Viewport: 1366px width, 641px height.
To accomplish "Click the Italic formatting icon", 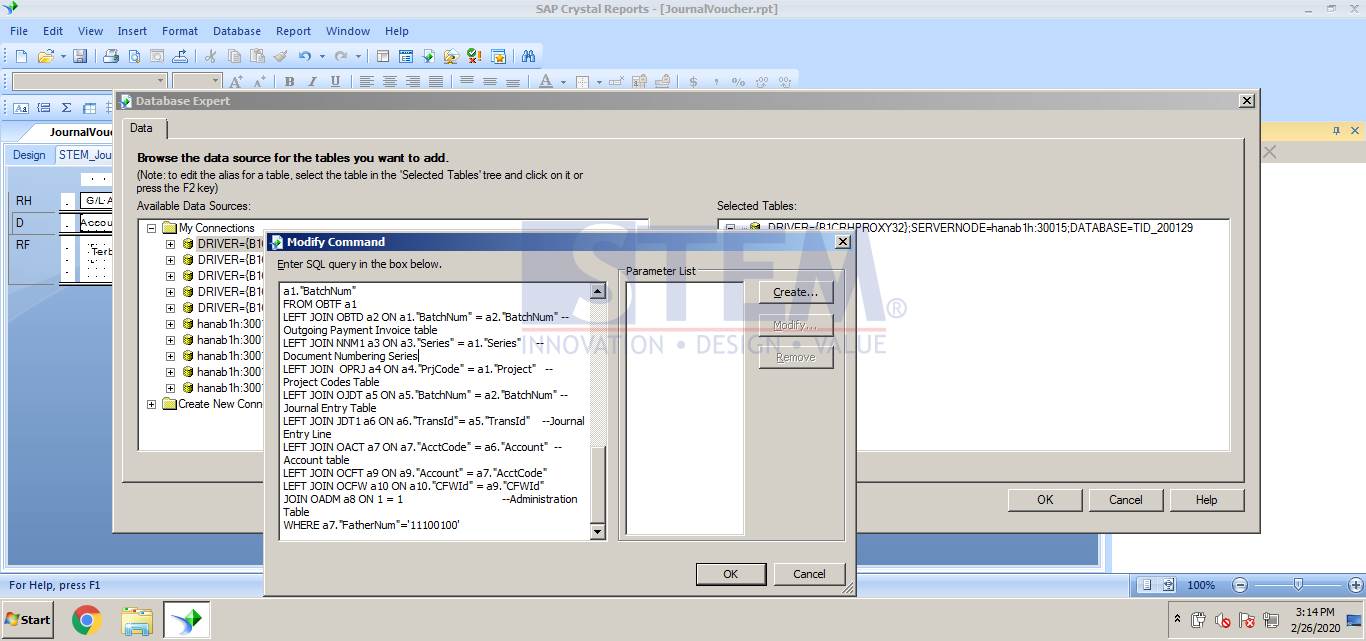I will coord(312,81).
